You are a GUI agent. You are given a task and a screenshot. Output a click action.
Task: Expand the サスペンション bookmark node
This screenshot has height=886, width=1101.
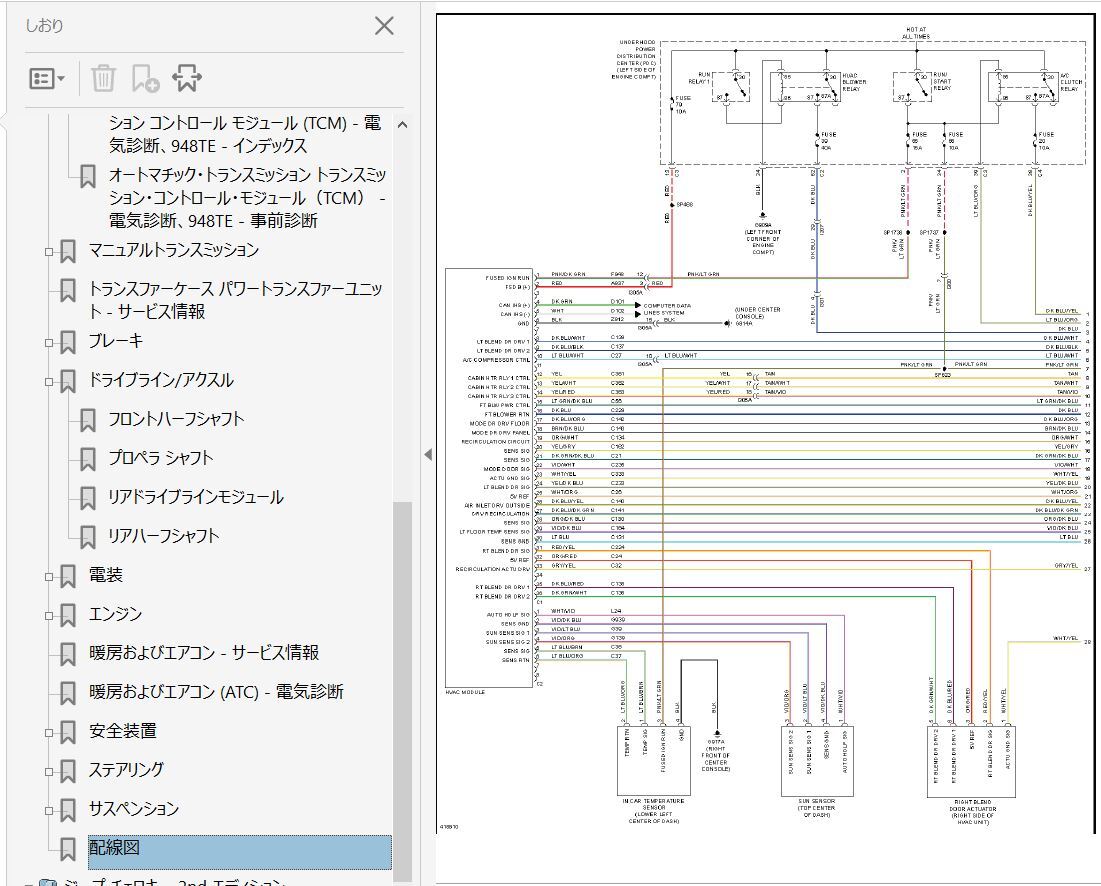48,810
